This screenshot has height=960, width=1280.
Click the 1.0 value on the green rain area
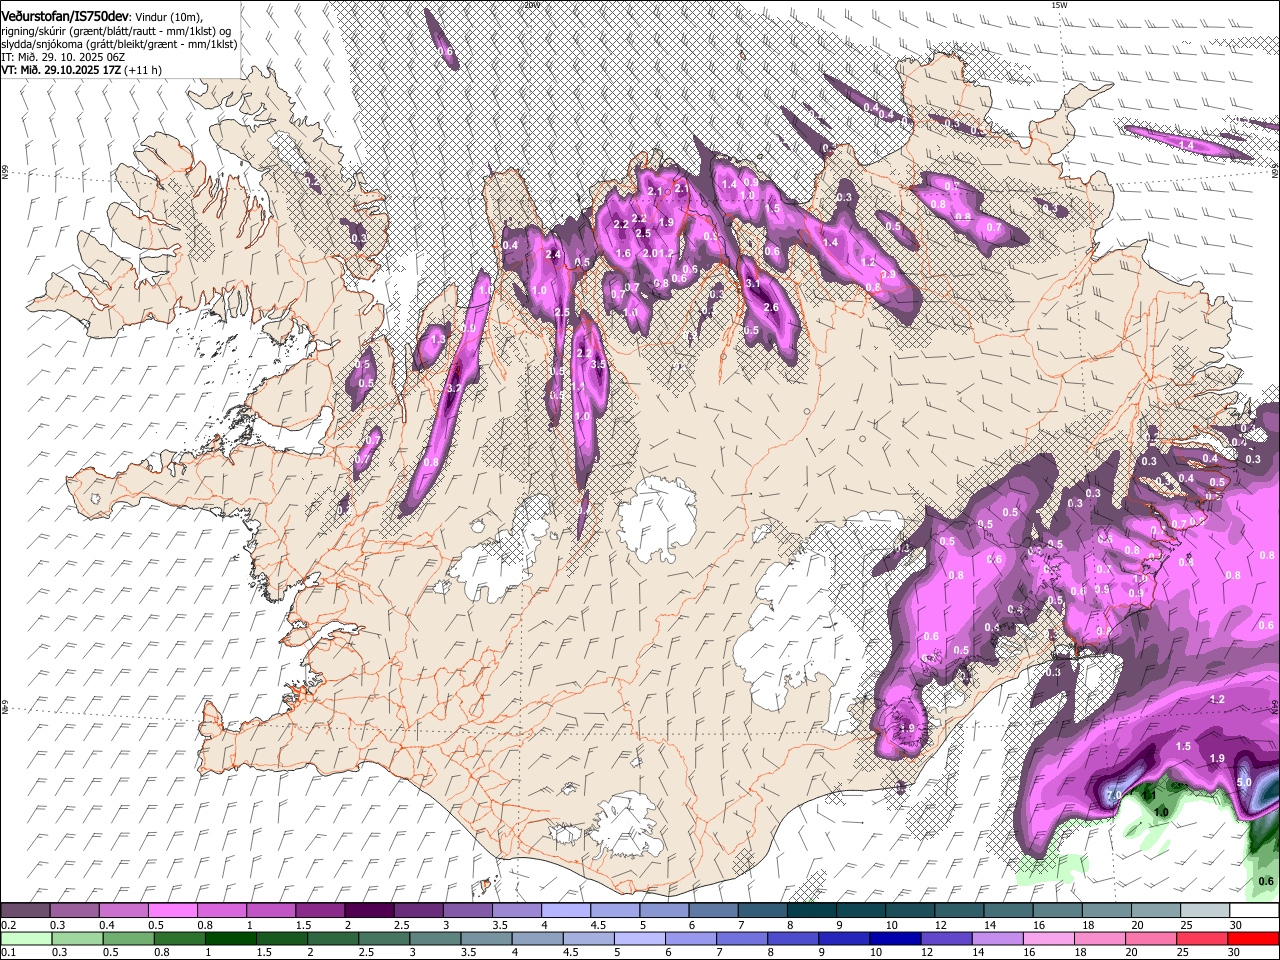tap(1161, 813)
